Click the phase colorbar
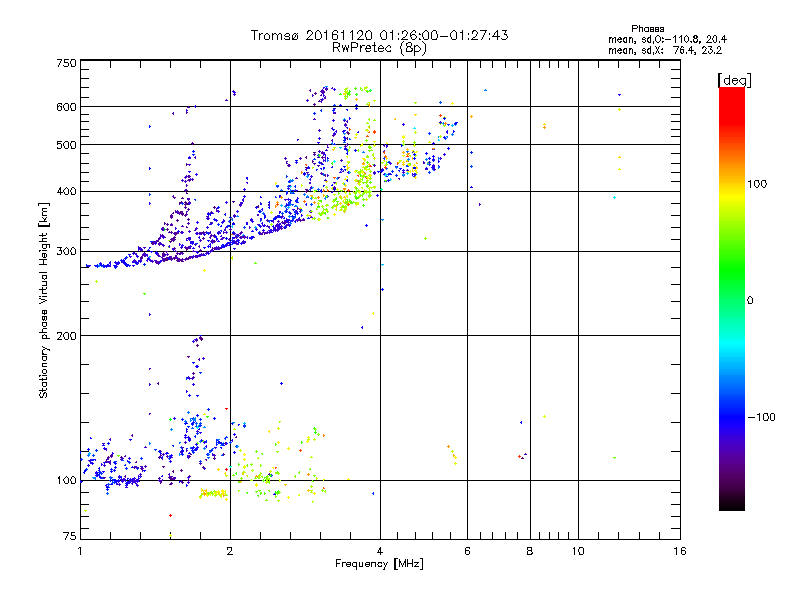Viewport: 800px width, 600px height. click(732, 299)
